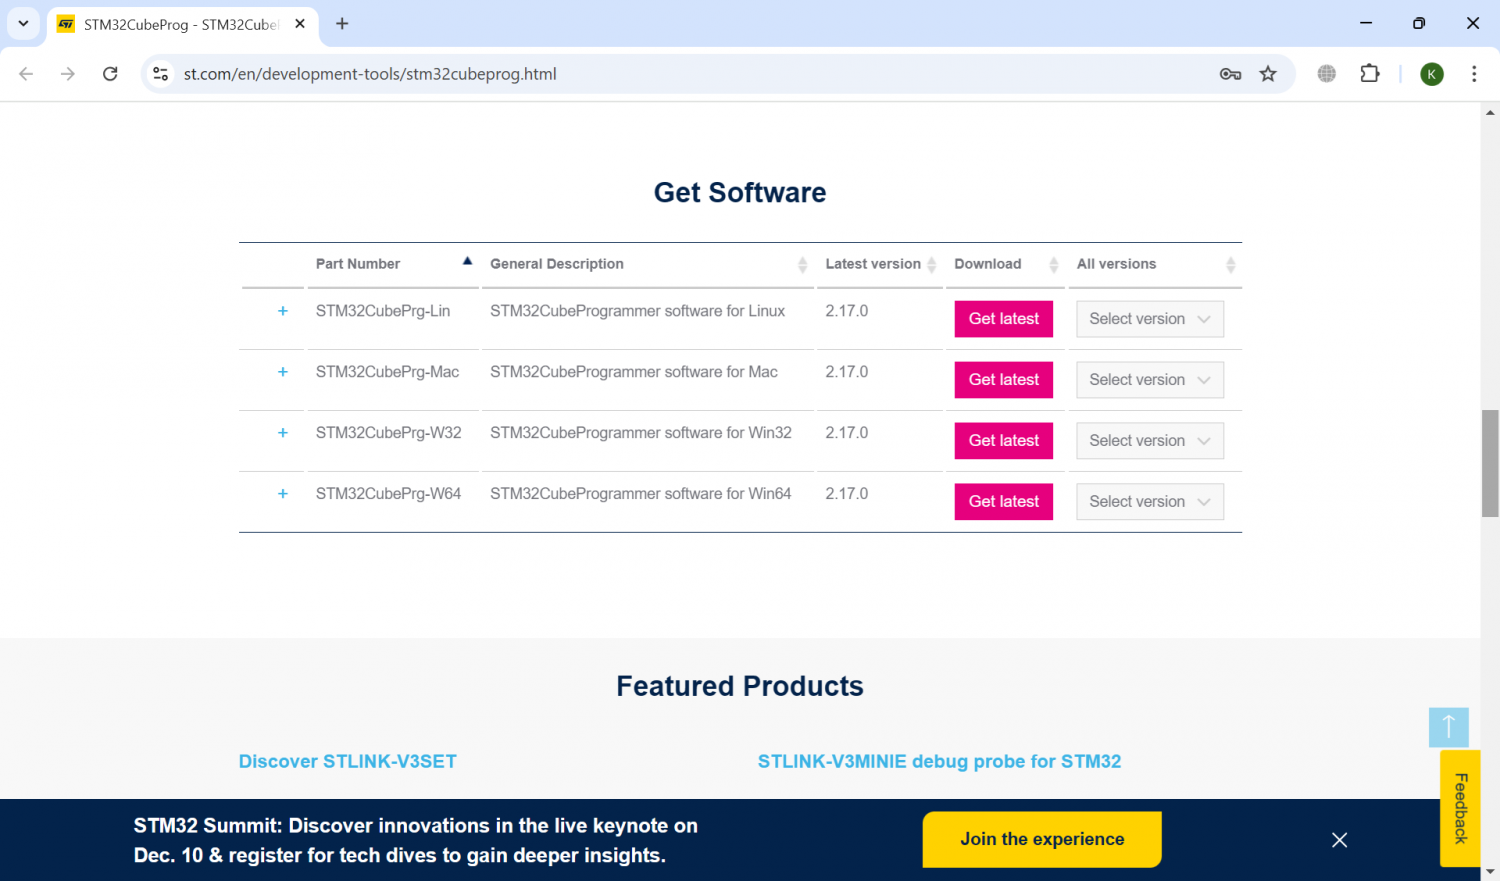The width and height of the screenshot is (1500, 881).
Task: Open Select version dropdown for STM32CubePrg-Mac
Action: click(x=1149, y=379)
